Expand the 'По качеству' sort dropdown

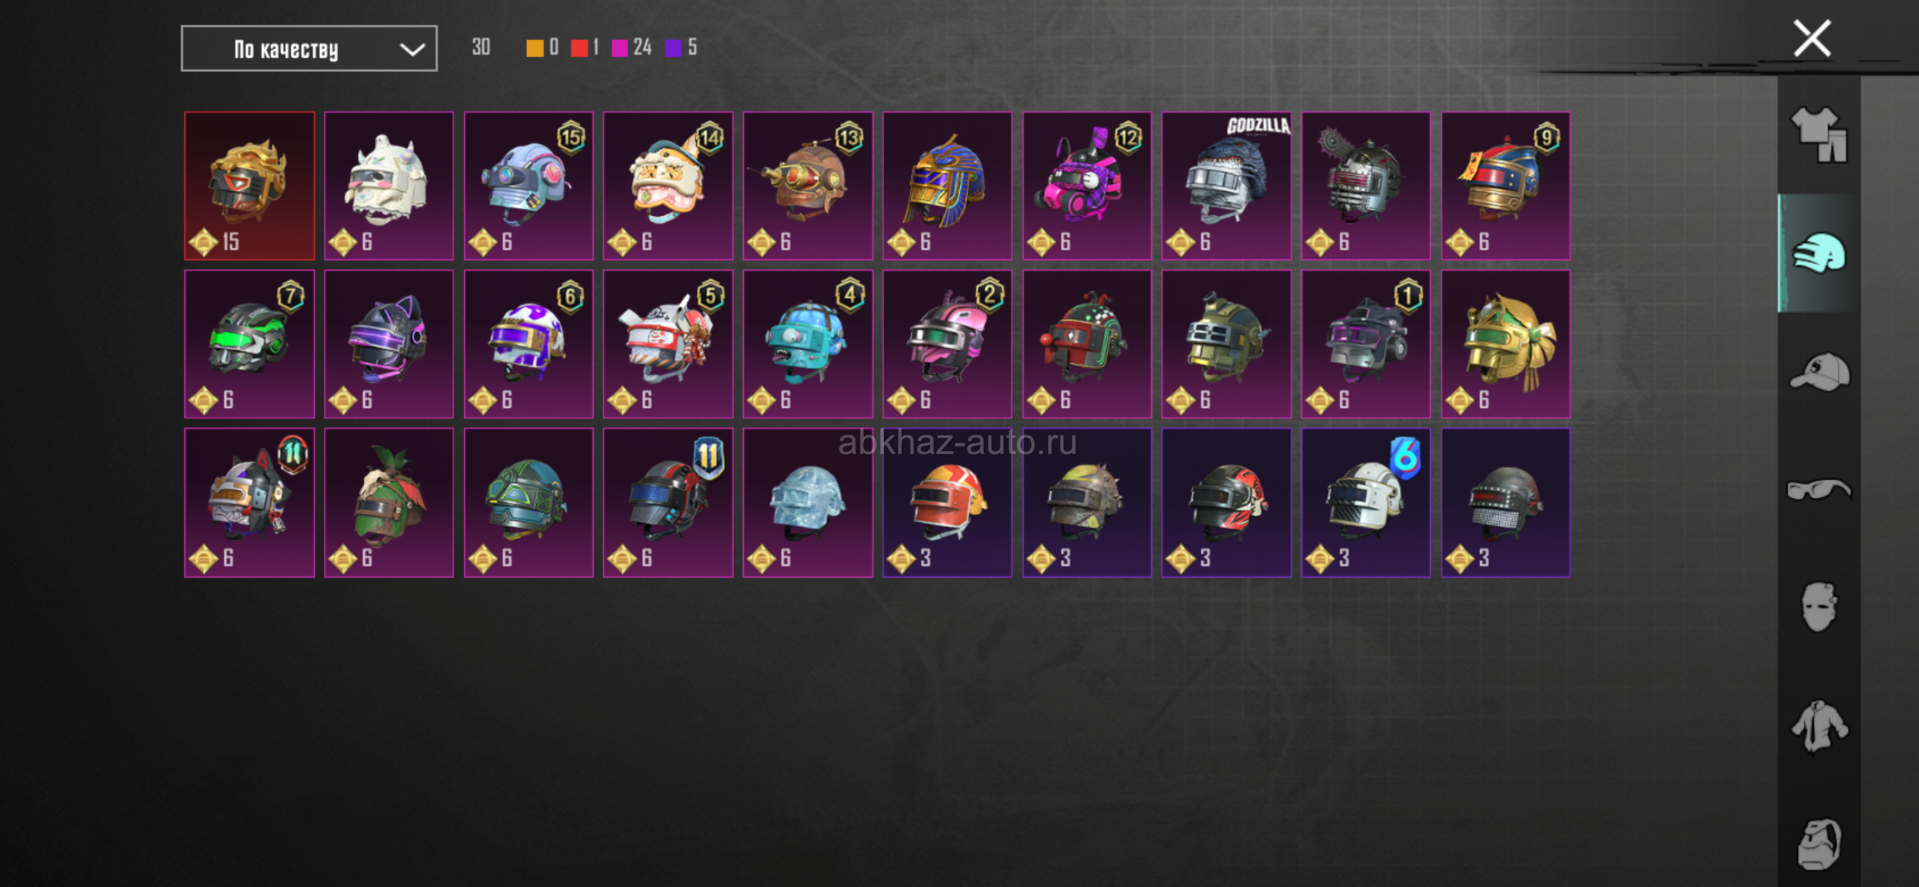(x=309, y=49)
